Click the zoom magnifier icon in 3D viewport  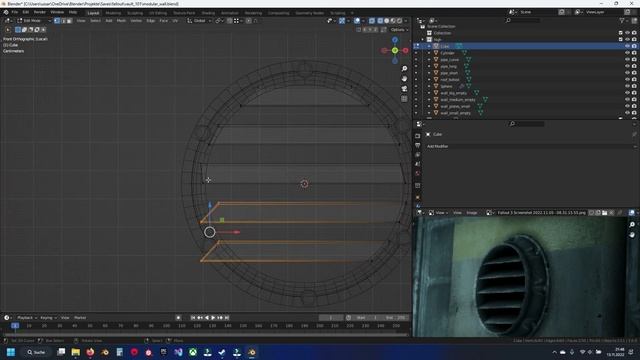point(404,69)
